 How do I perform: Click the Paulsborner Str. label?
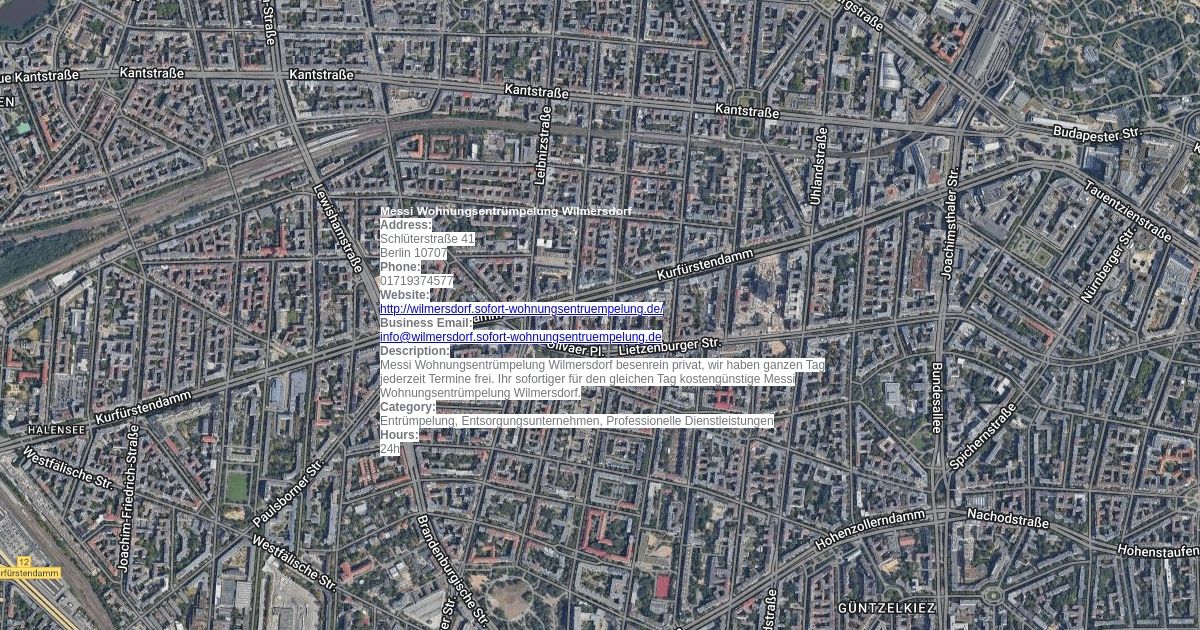click(x=289, y=493)
